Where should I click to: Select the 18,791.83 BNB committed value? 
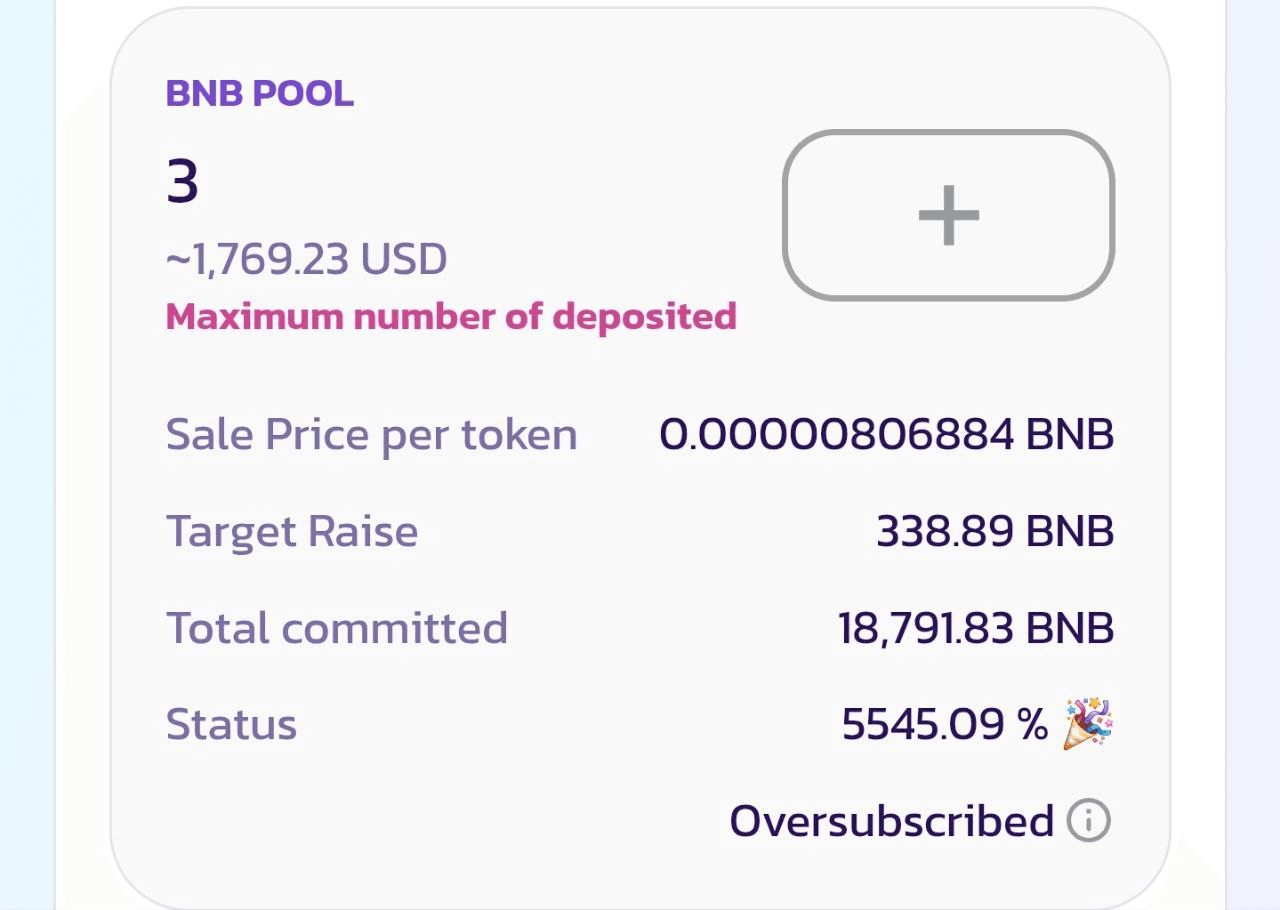click(975, 628)
